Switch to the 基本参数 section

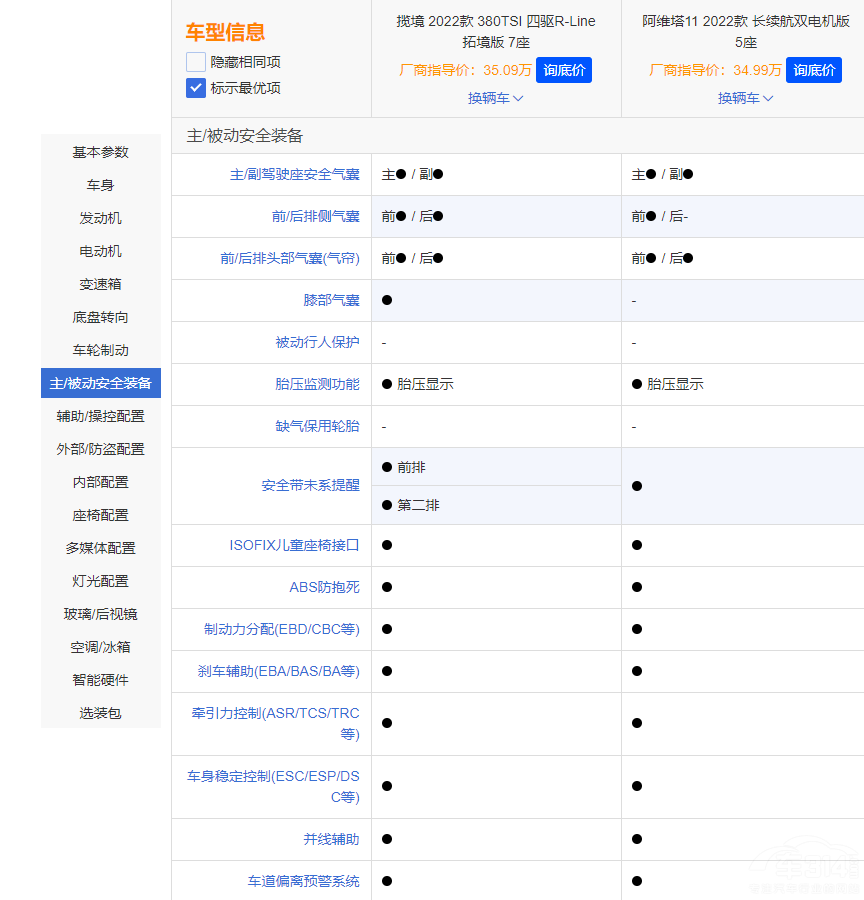click(100, 152)
